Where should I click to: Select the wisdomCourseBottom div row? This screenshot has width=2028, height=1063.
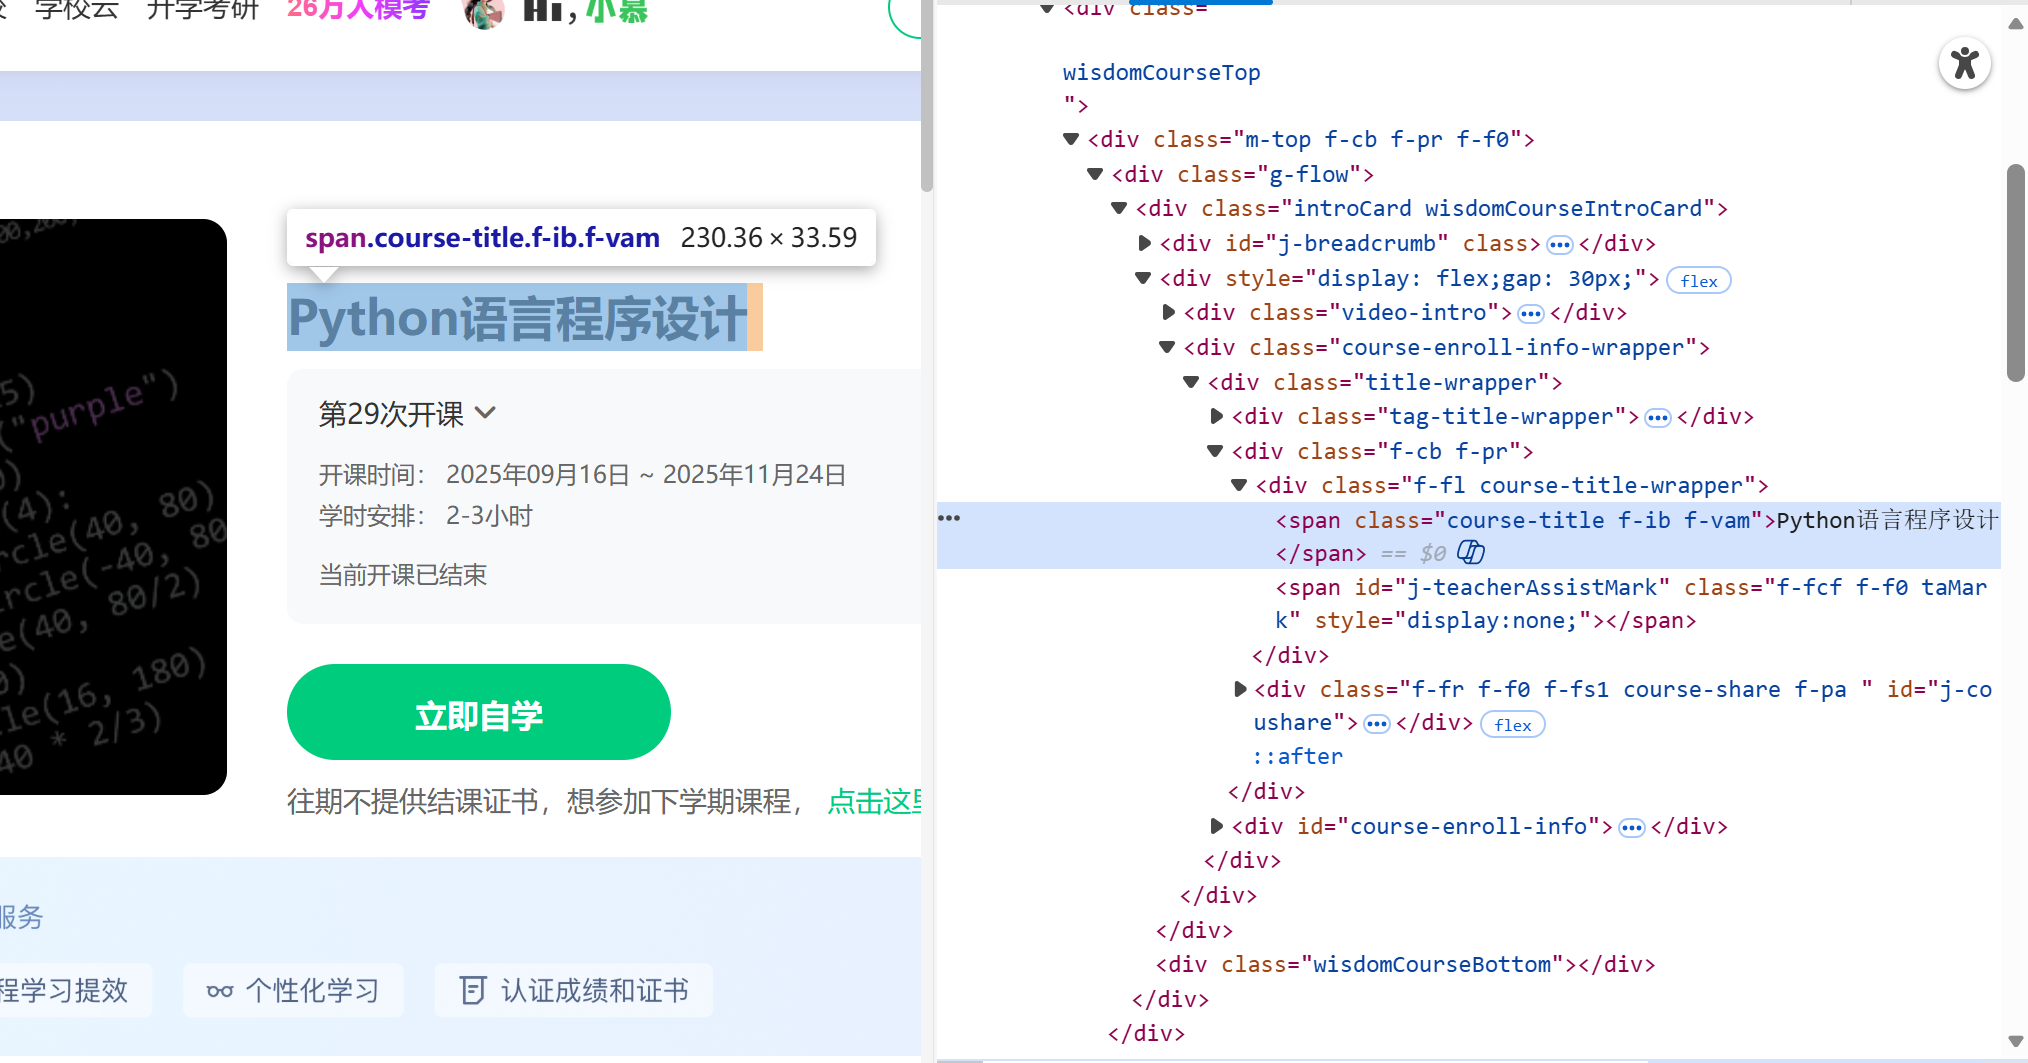[1405, 964]
